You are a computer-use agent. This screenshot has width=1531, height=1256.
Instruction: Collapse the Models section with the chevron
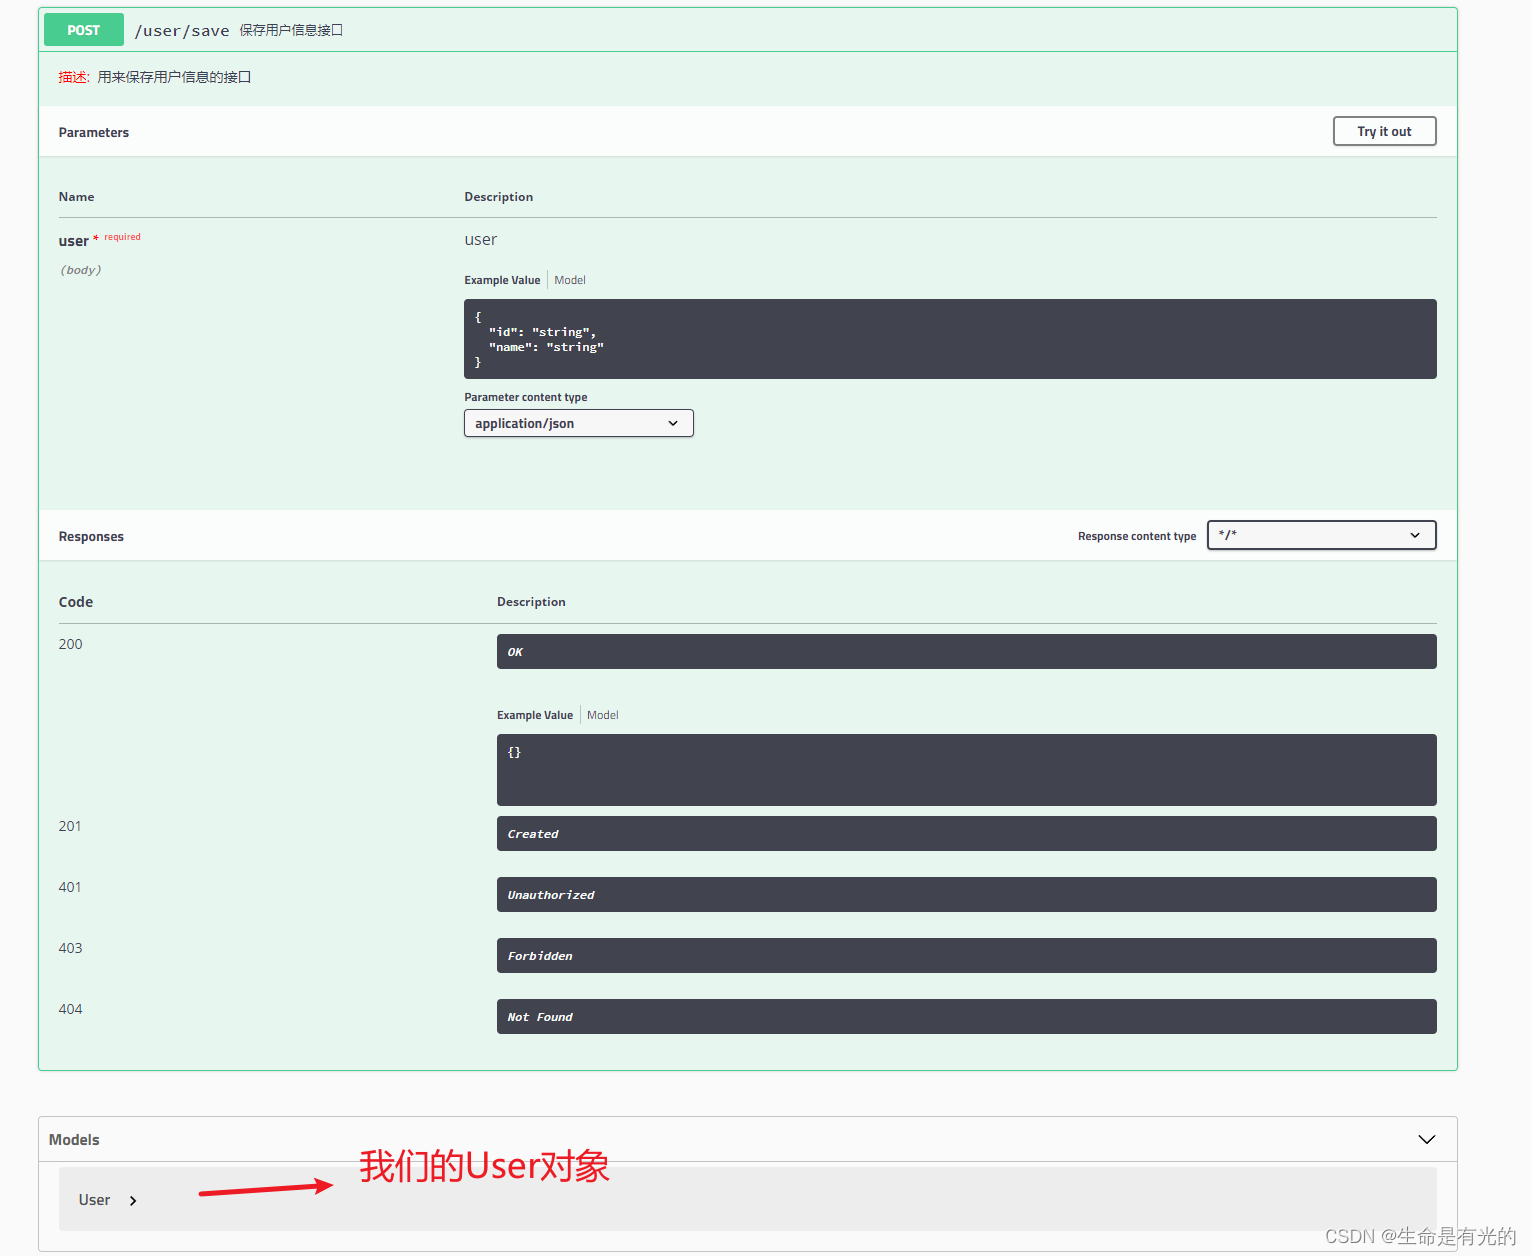pos(1427,1139)
